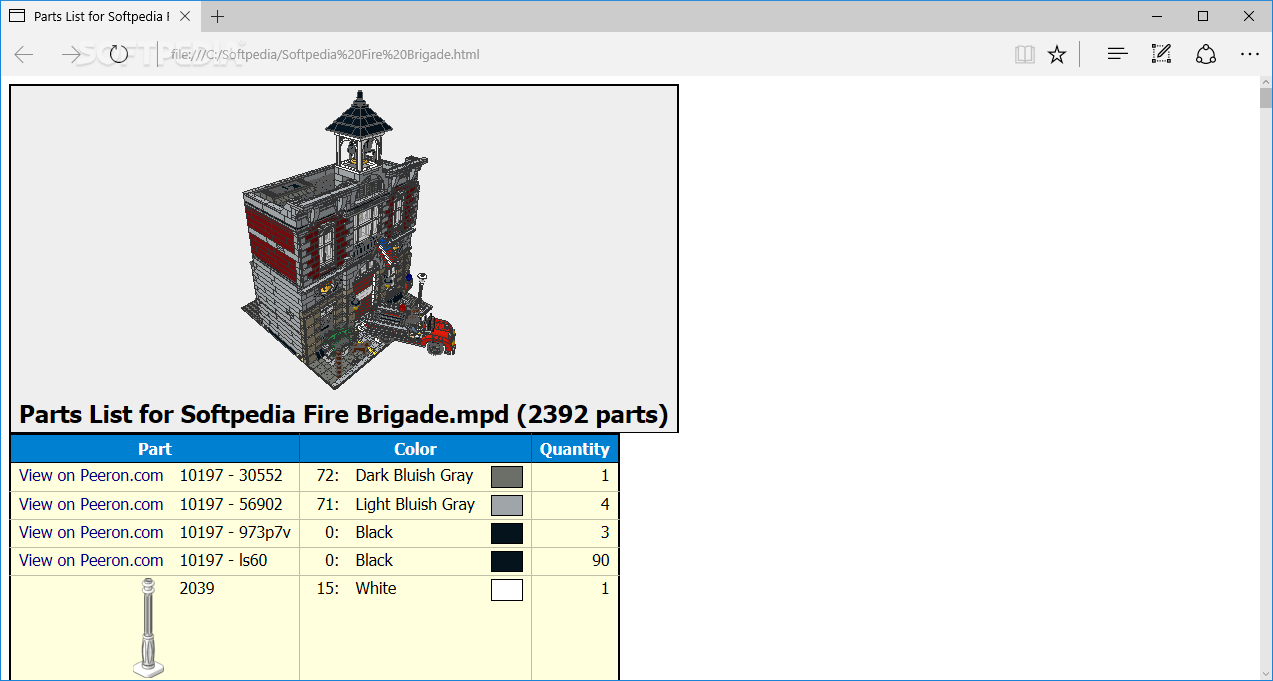Select the Parts List for Softpedia tab
The image size is (1273, 681).
(100, 16)
